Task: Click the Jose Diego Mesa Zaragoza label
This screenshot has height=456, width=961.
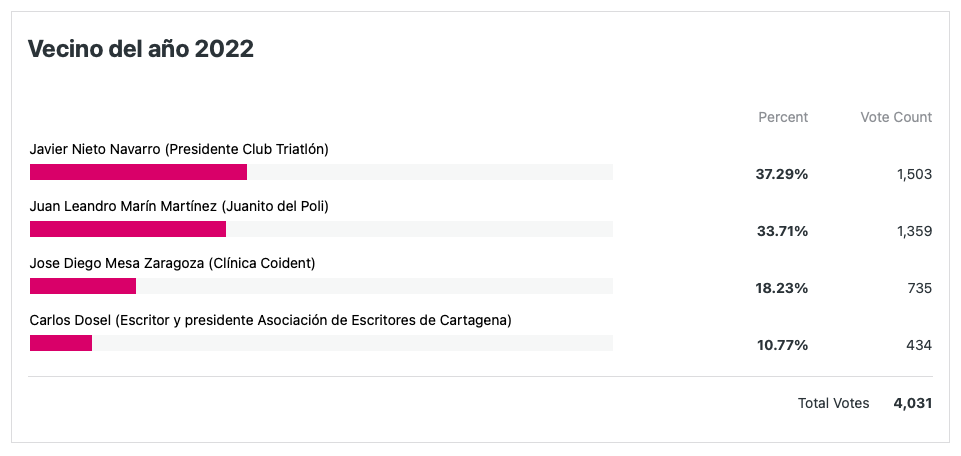Action: pyautogui.click(x=172, y=264)
